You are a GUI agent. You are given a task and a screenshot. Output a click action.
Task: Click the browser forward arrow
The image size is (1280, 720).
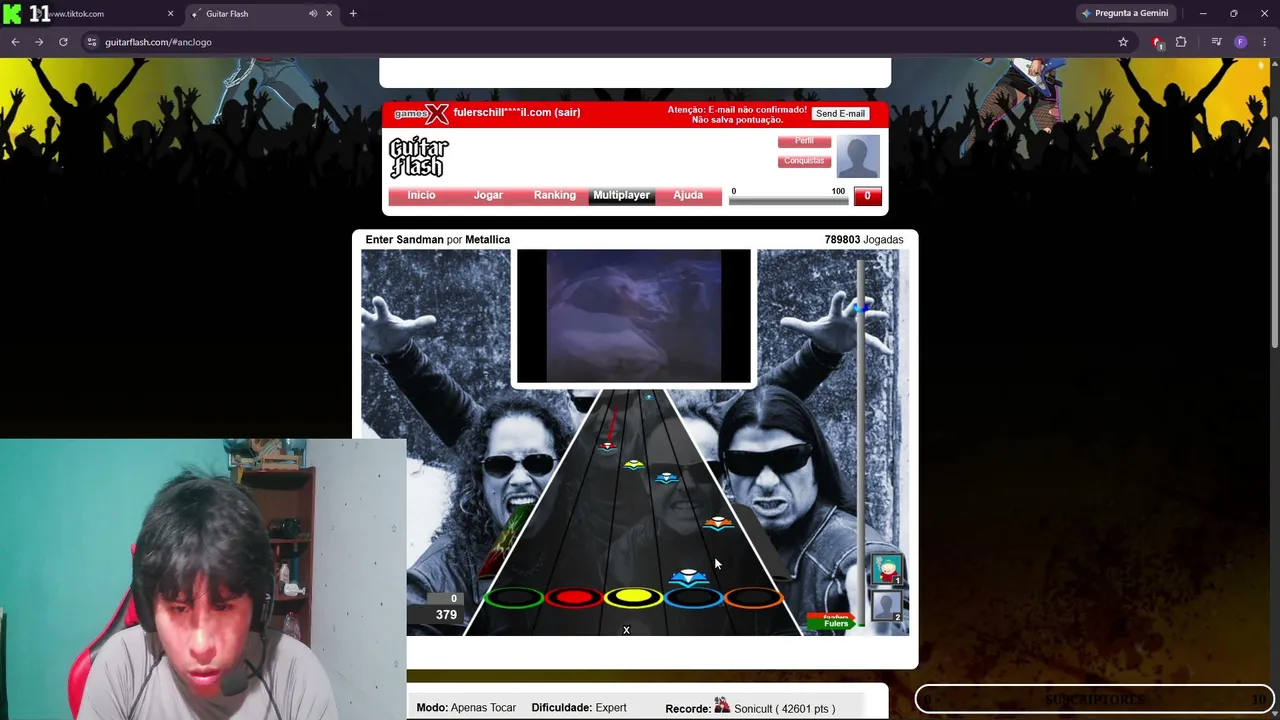click(39, 42)
